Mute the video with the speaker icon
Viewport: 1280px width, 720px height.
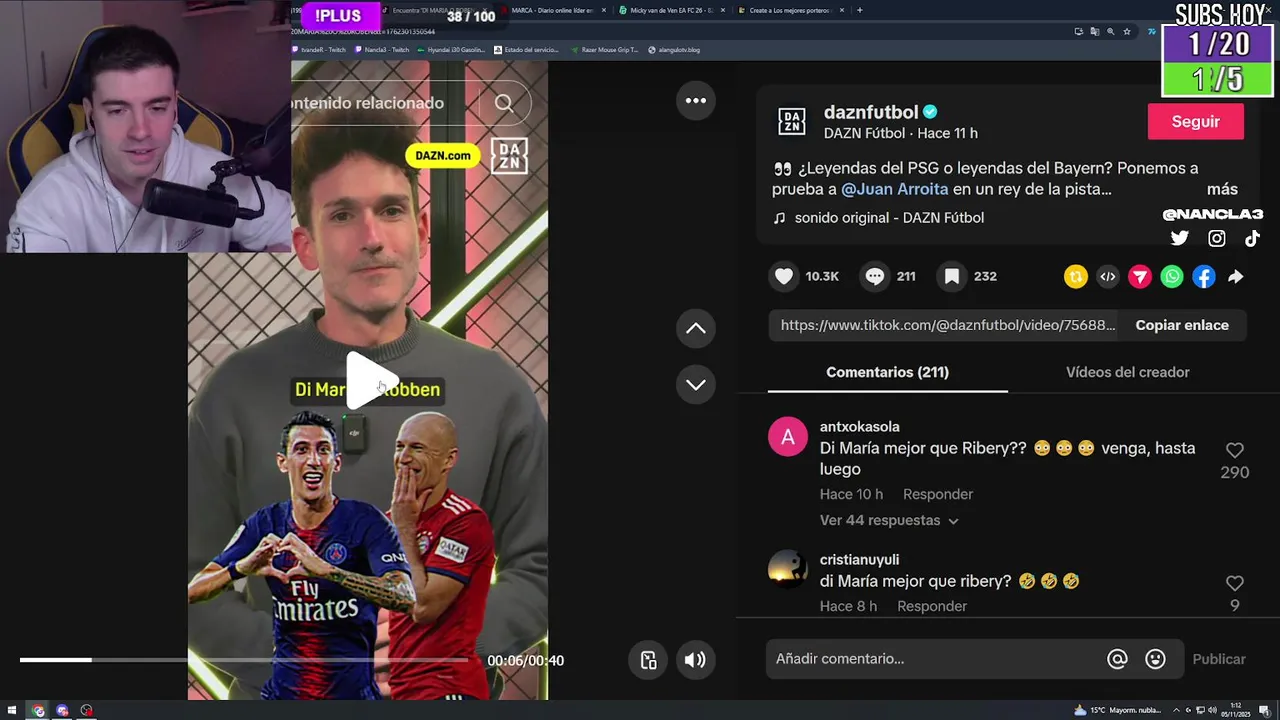click(x=695, y=660)
